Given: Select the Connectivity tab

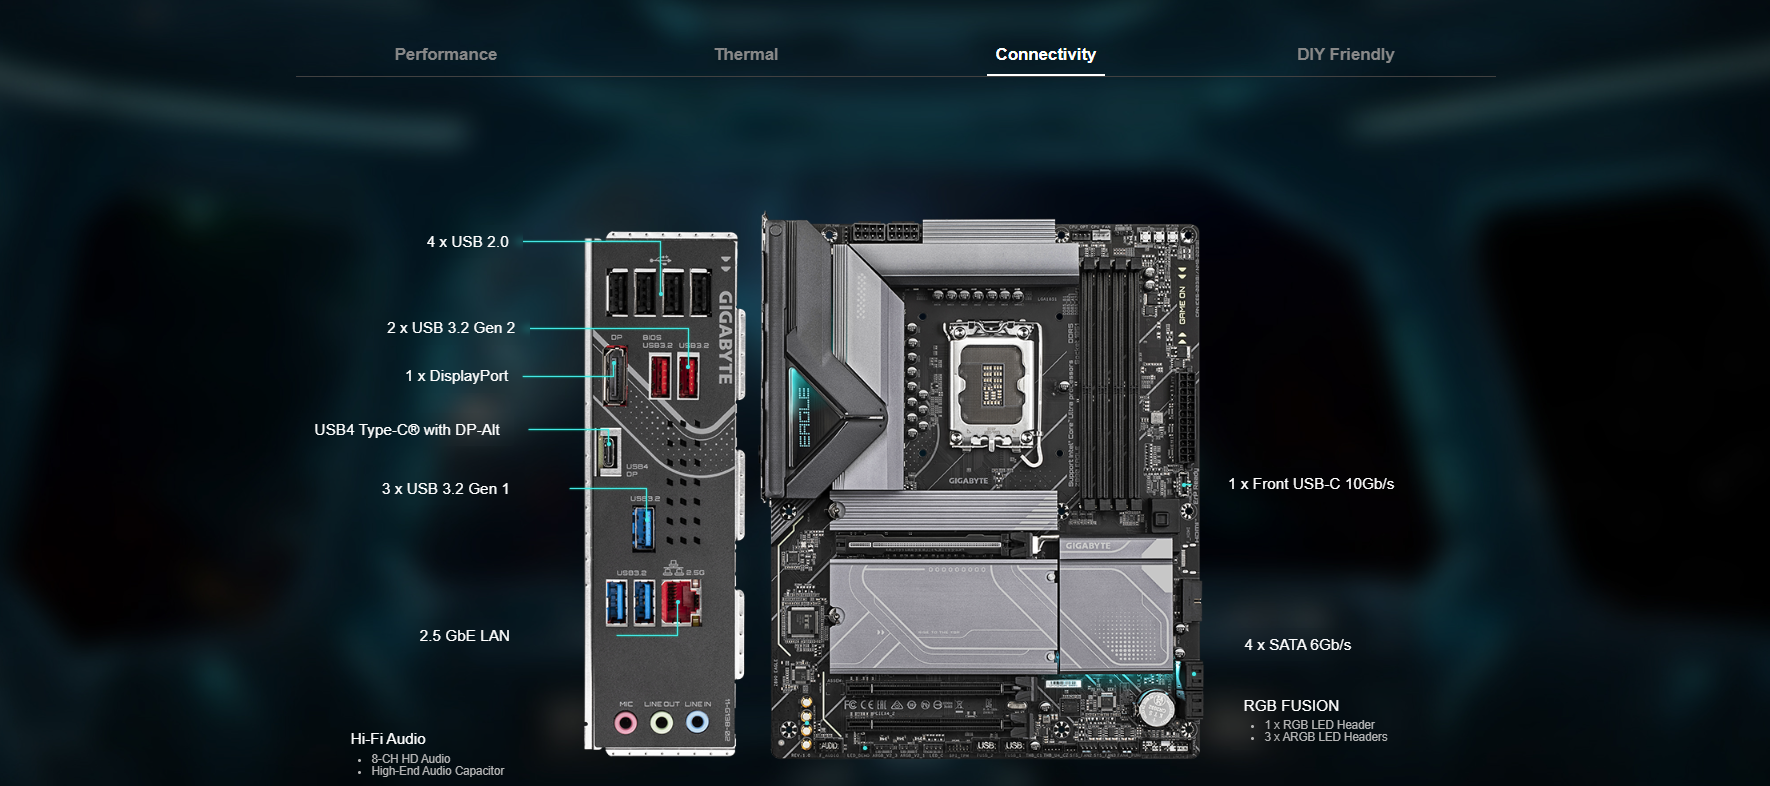Looking at the screenshot, I should [x=1046, y=54].
